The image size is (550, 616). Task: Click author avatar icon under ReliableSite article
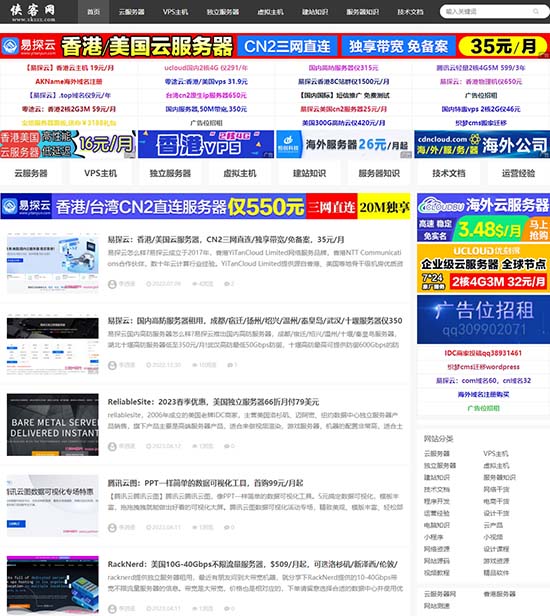point(112,446)
